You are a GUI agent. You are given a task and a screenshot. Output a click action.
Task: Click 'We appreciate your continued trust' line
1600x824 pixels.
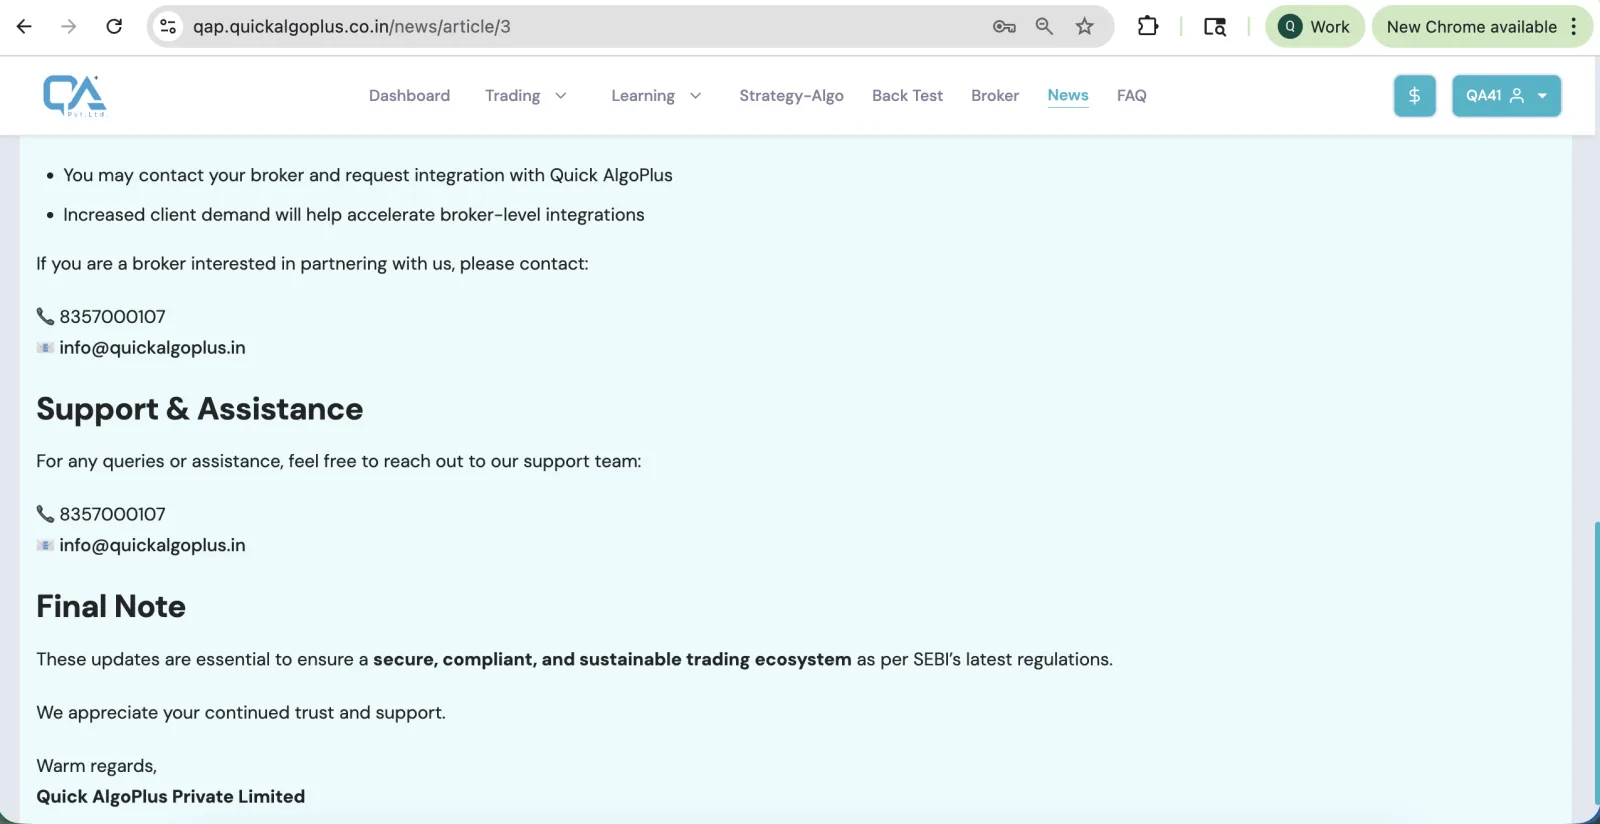(241, 713)
